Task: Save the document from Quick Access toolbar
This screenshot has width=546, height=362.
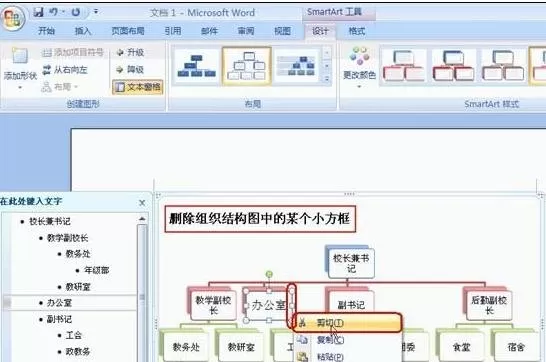Action: [38, 12]
